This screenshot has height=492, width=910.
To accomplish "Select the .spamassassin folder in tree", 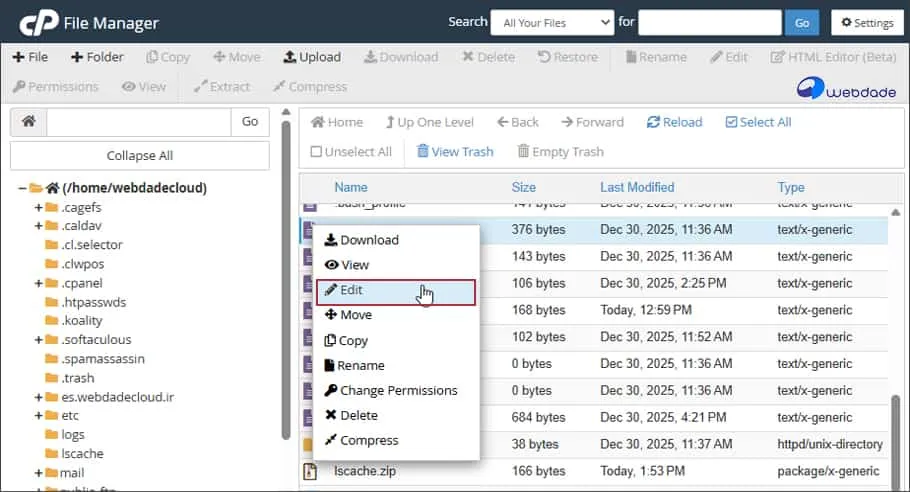I will pyautogui.click(x=103, y=359).
